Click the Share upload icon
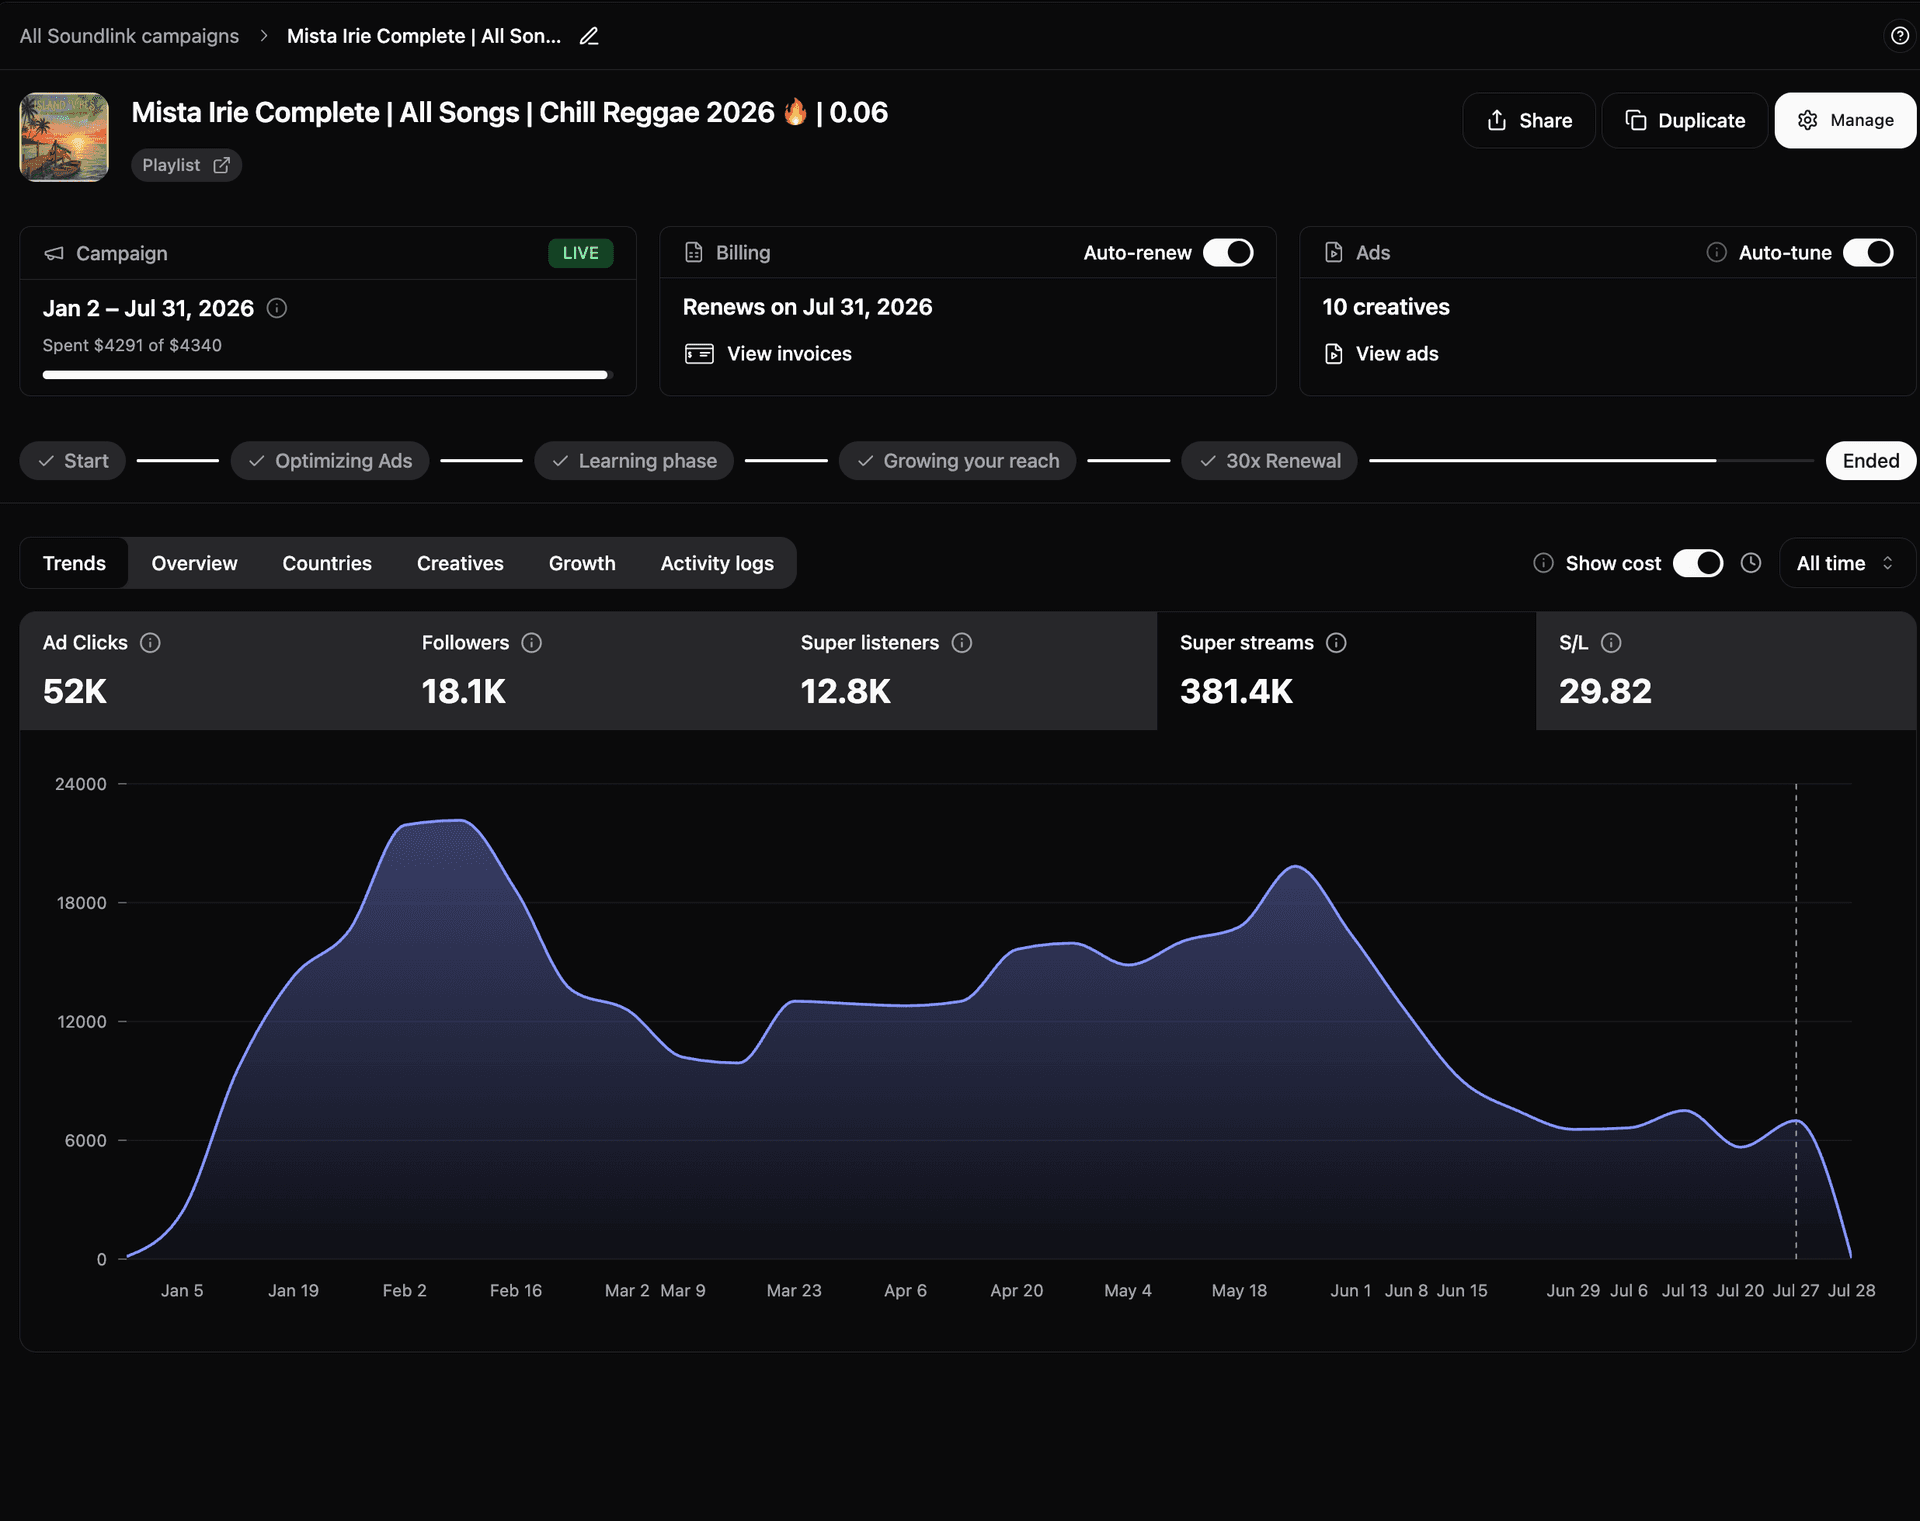Viewport: 1920px width, 1521px height. point(1497,120)
